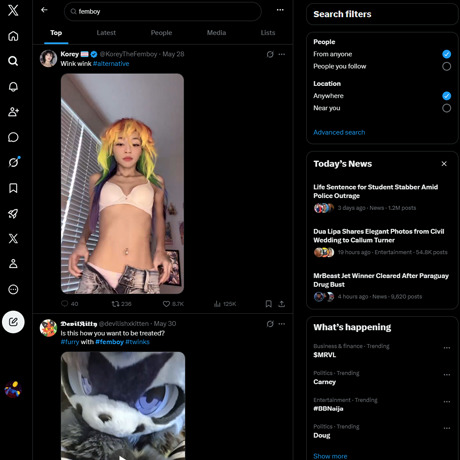
Task: Switch to the Media tab
Action: (x=216, y=33)
